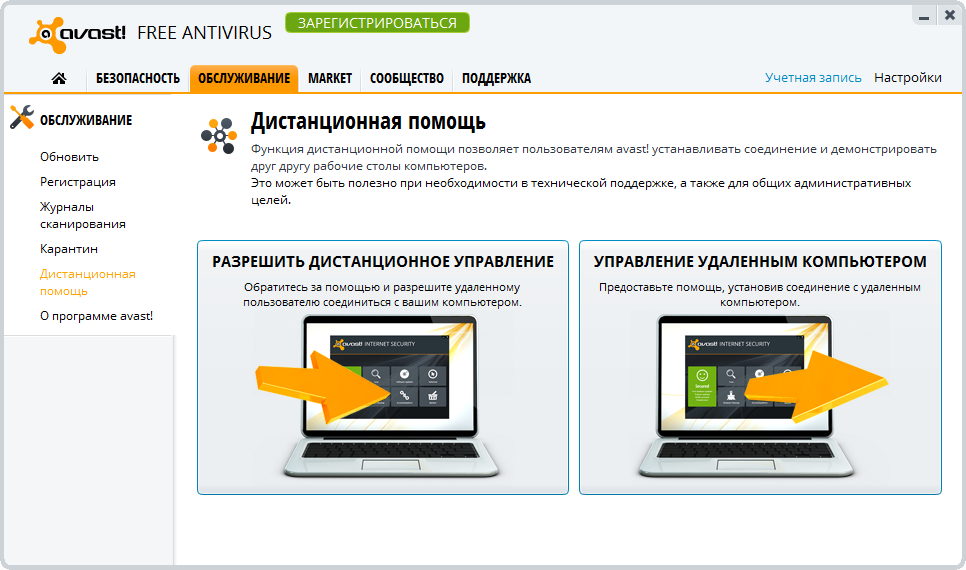
Task: Click the wrench and screwdriver maintenance icon
Action: click(22, 117)
